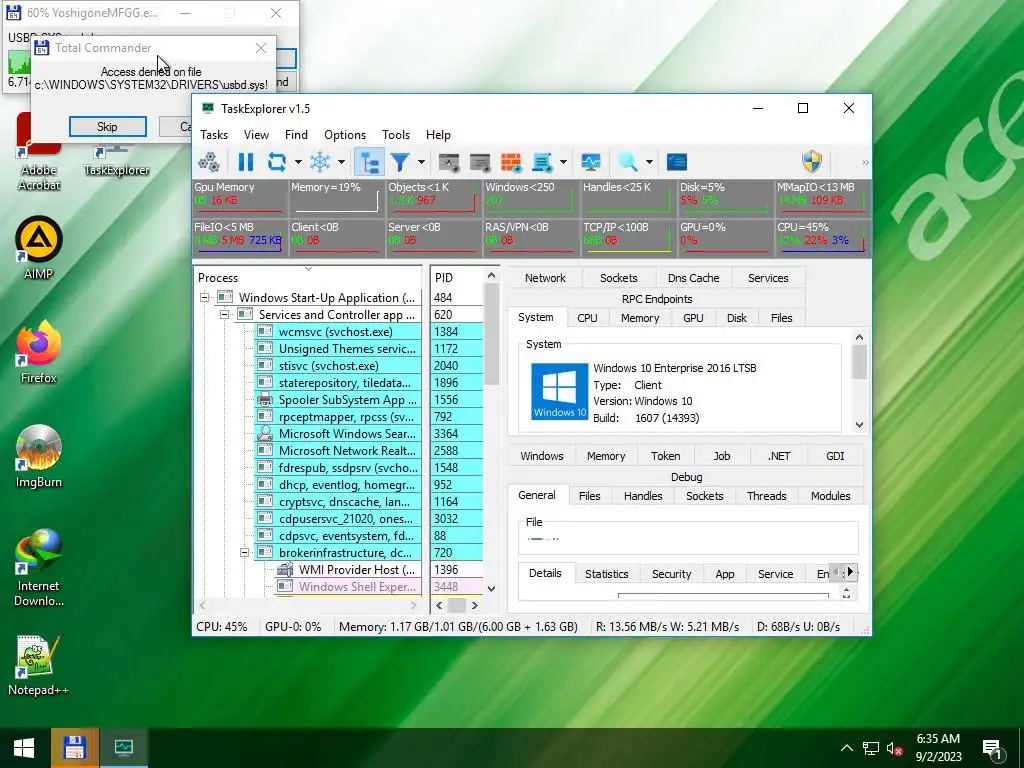
Task: Open the dropdown arrow beside the server monitor icon
Action: [563, 162]
